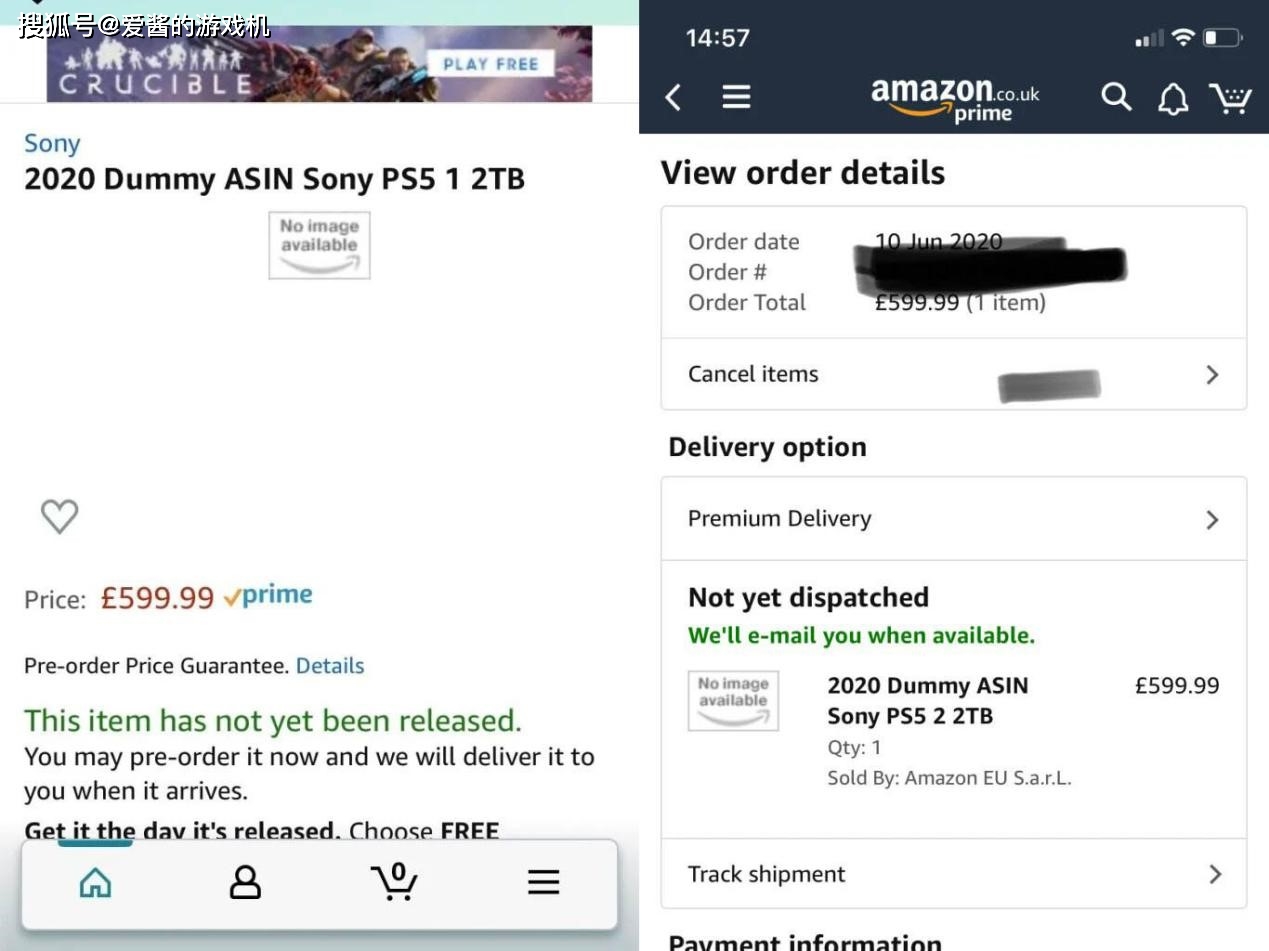Image resolution: width=1269 pixels, height=951 pixels.
Task: Expand the Cancel items row
Action: pyautogui.click(x=953, y=374)
